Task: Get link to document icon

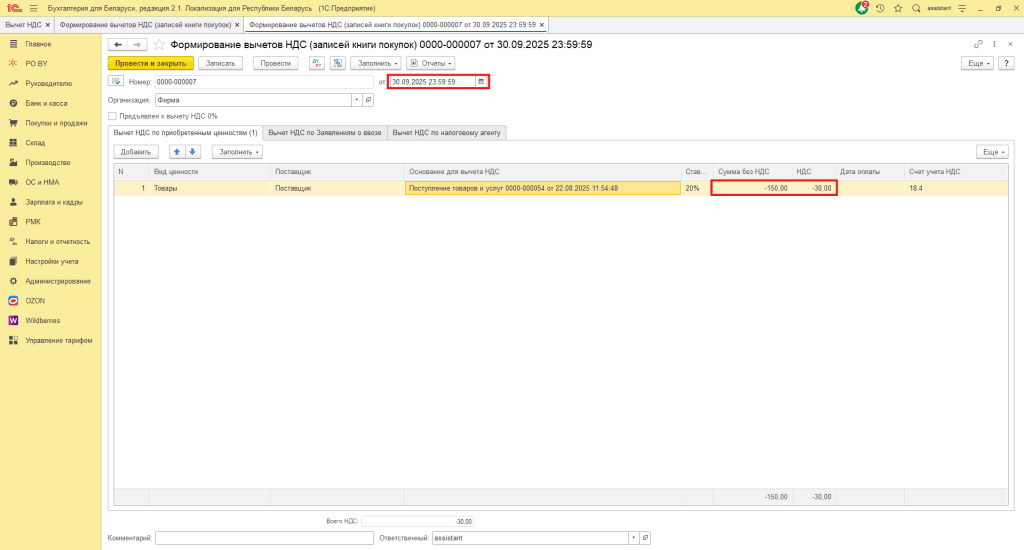Action: [x=978, y=45]
